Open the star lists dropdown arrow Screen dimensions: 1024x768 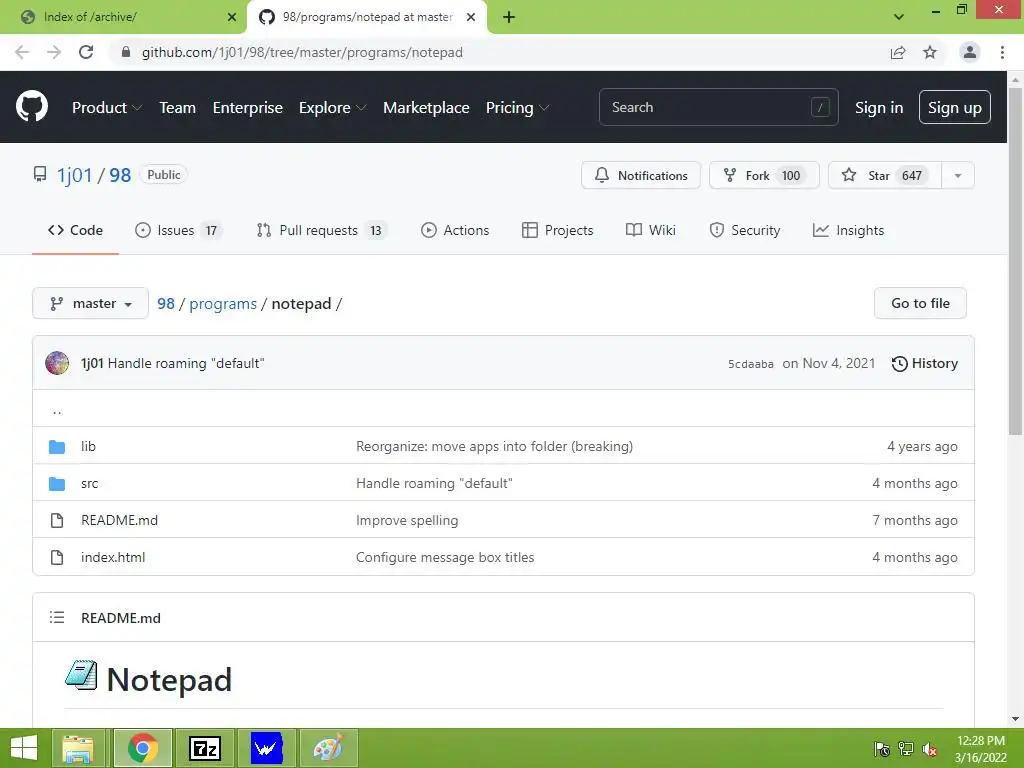pyautogui.click(x=957, y=175)
